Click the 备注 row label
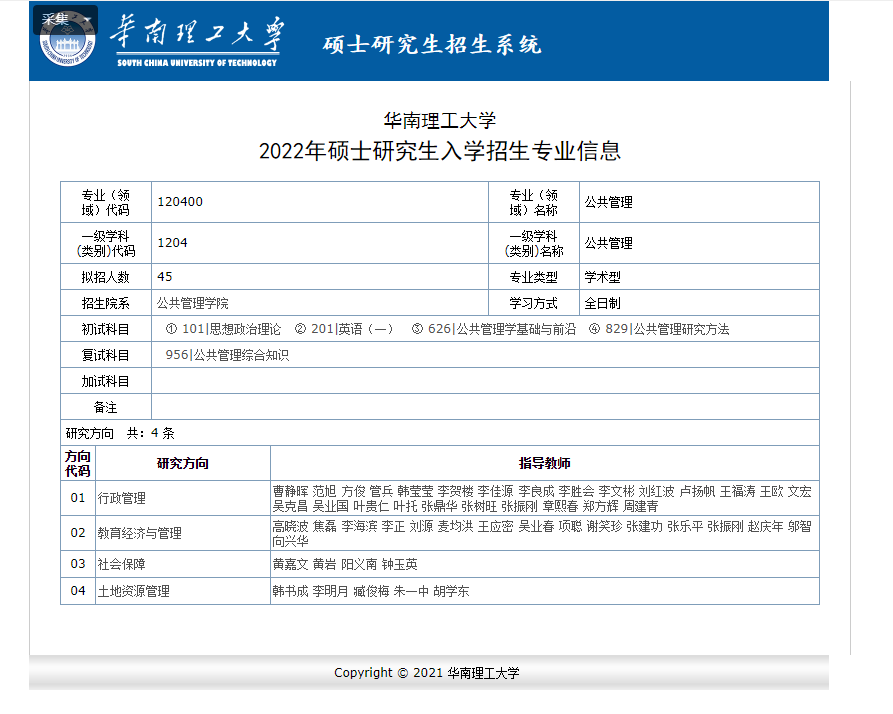This screenshot has width=893, height=714. [105, 408]
